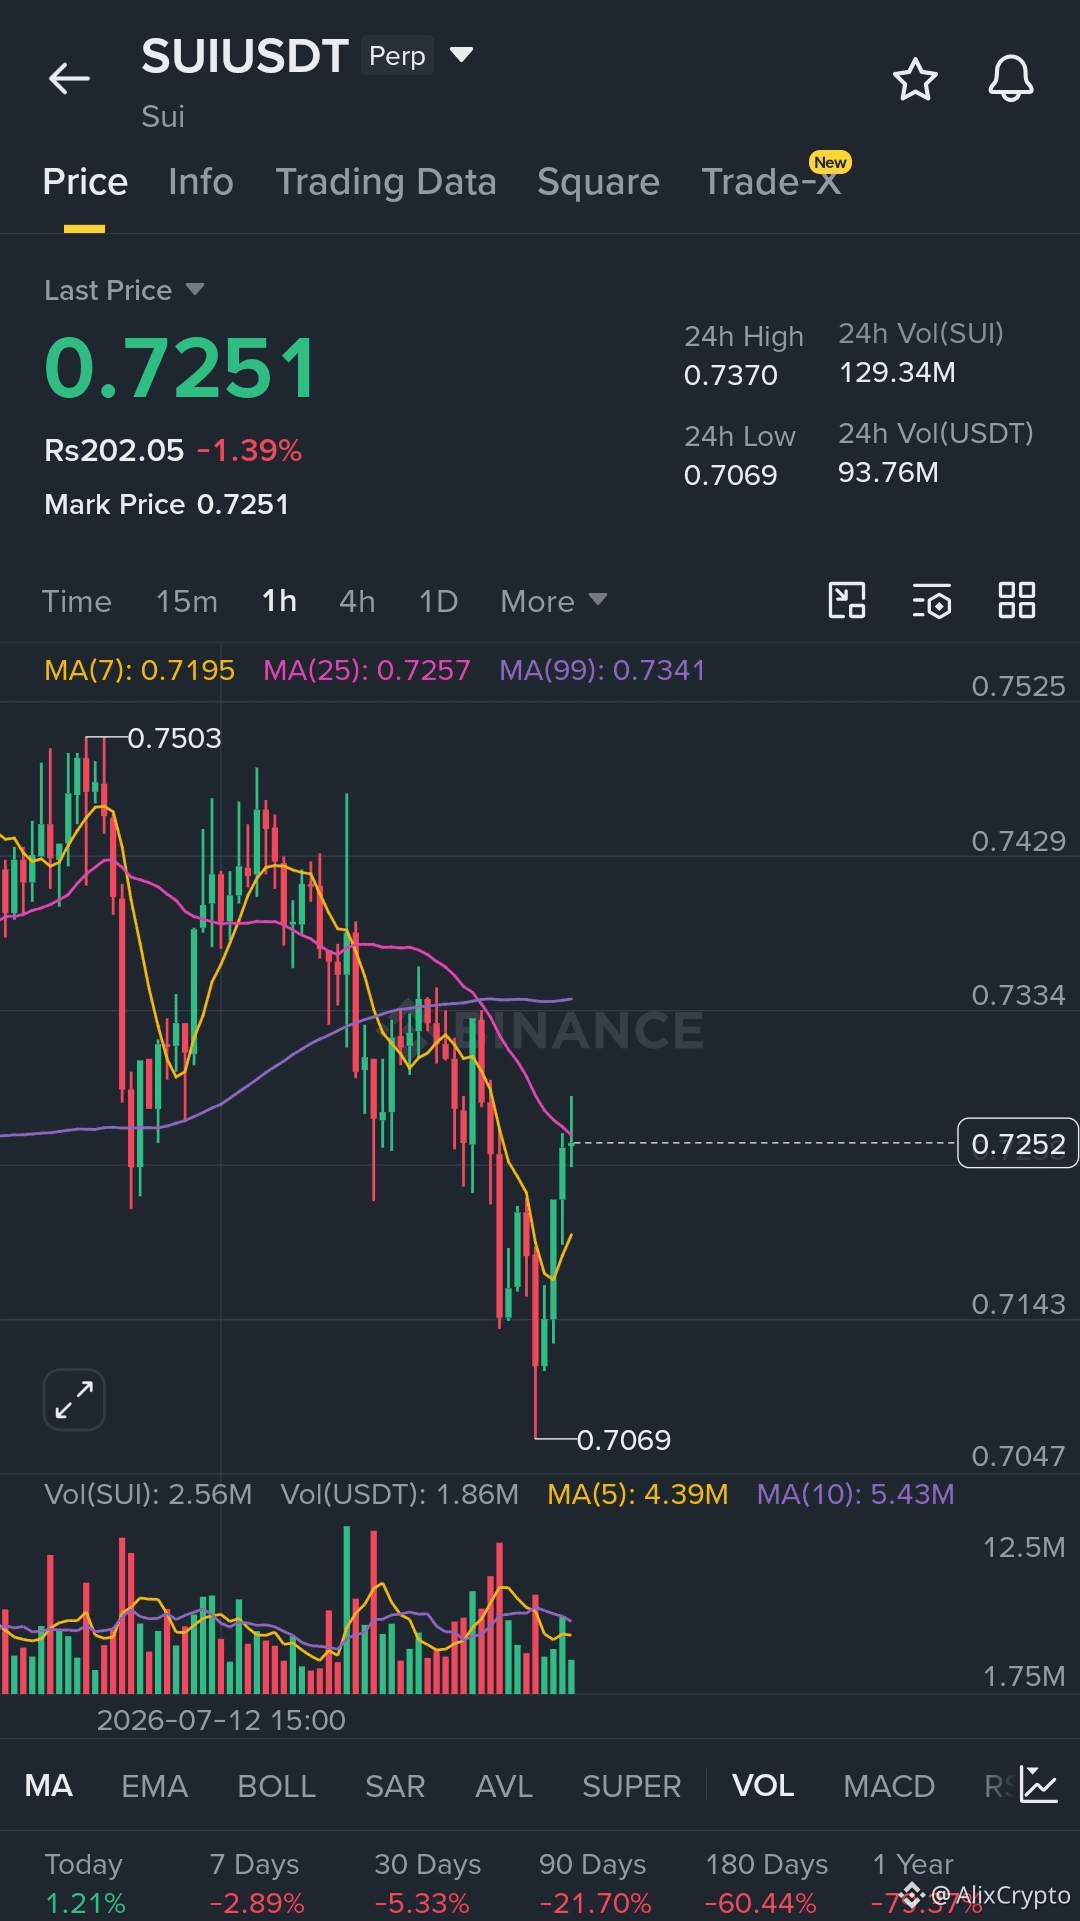This screenshot has height=1921, width=1080.
Task: Tap the current price tag 0.7252
Action: click(x=1018, y=1143)
